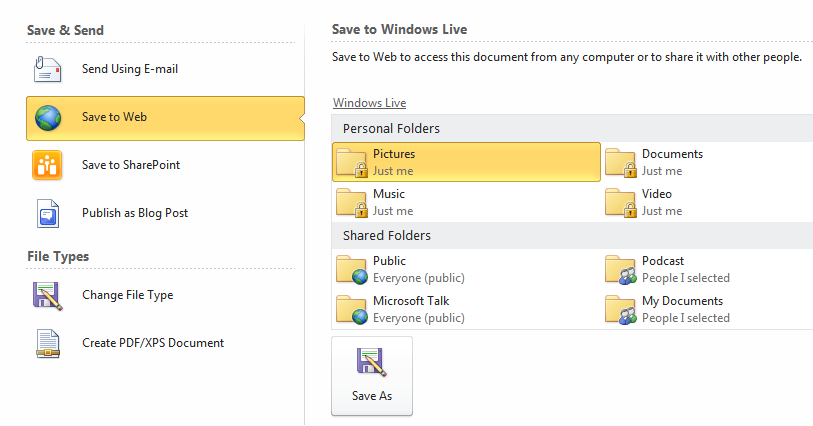Click the Podcast shared folder icon
The height and width of the screenshot is (426, 813).
click(621, 269)
